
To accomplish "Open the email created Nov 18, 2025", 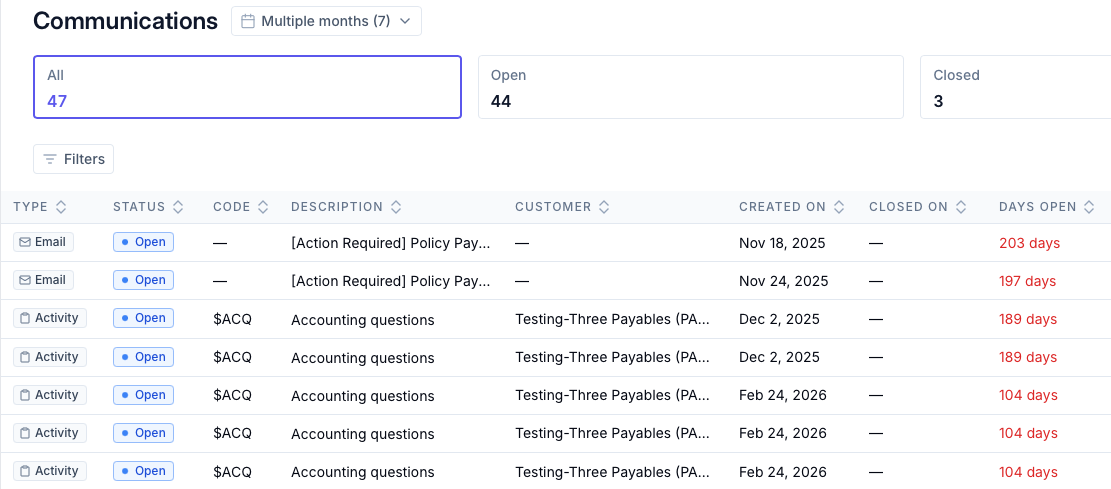I will pyautogui.click(x=556, y=243).
